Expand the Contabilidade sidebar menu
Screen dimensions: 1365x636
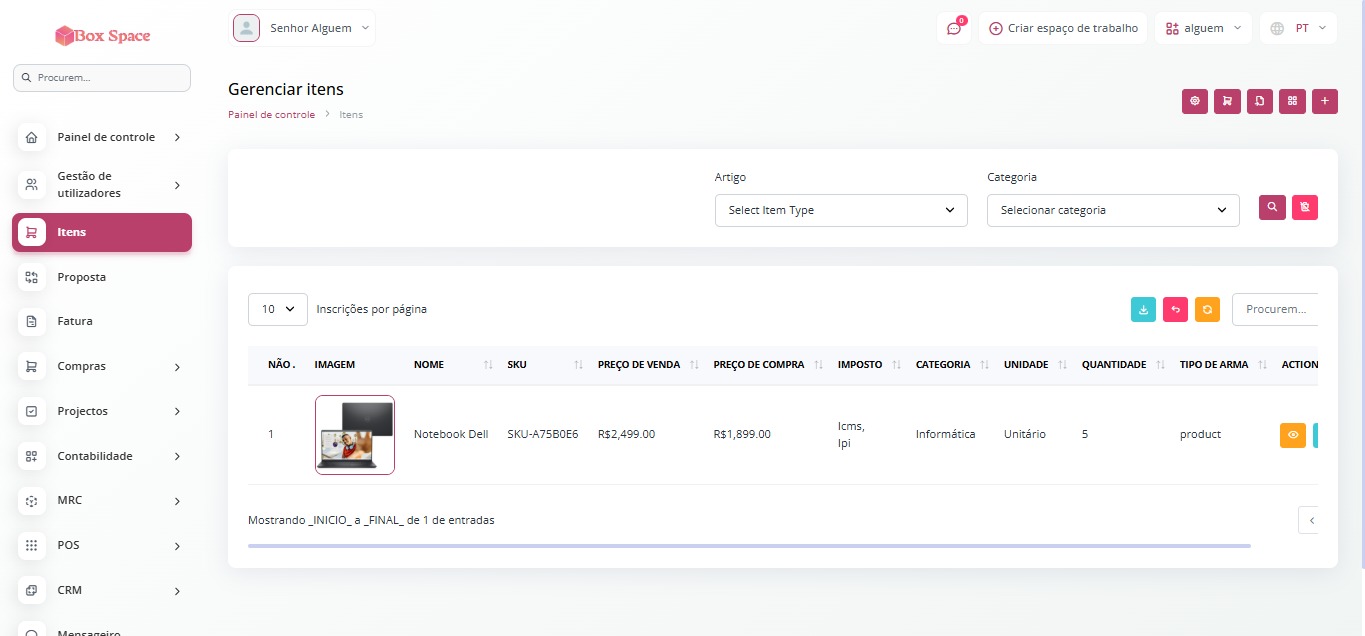pos(102,456)
